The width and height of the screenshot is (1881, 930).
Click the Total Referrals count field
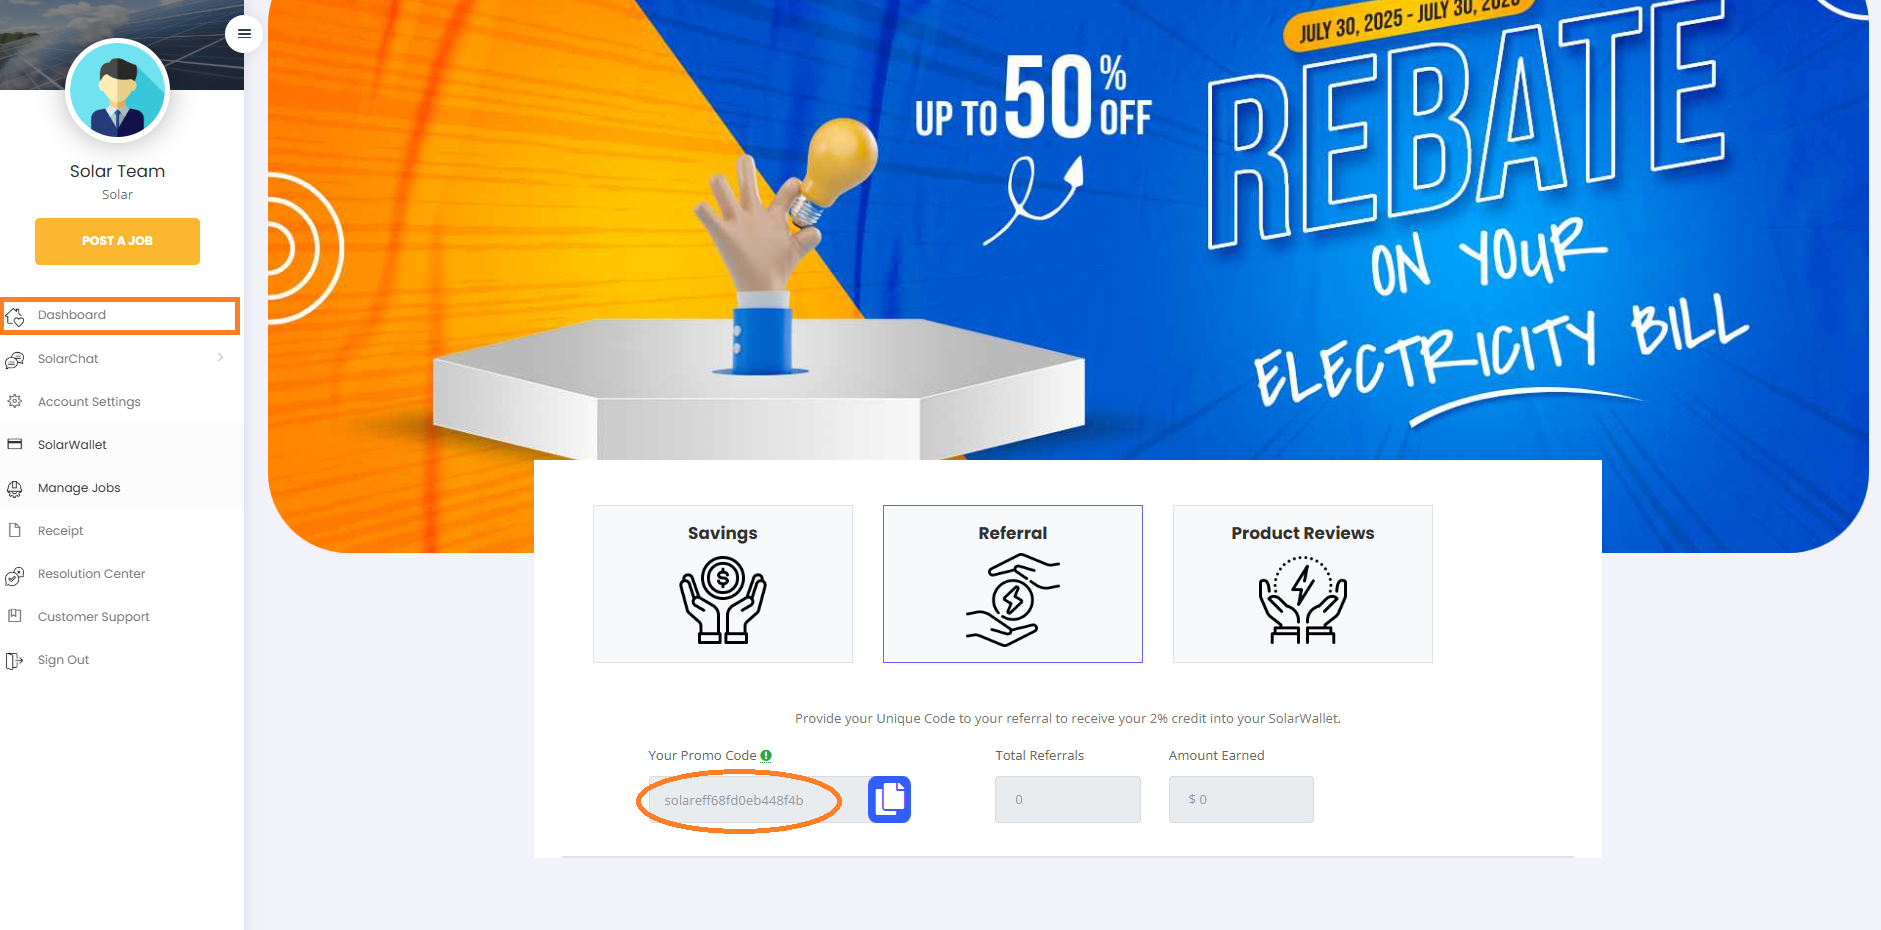click(x=1067, y=800)
